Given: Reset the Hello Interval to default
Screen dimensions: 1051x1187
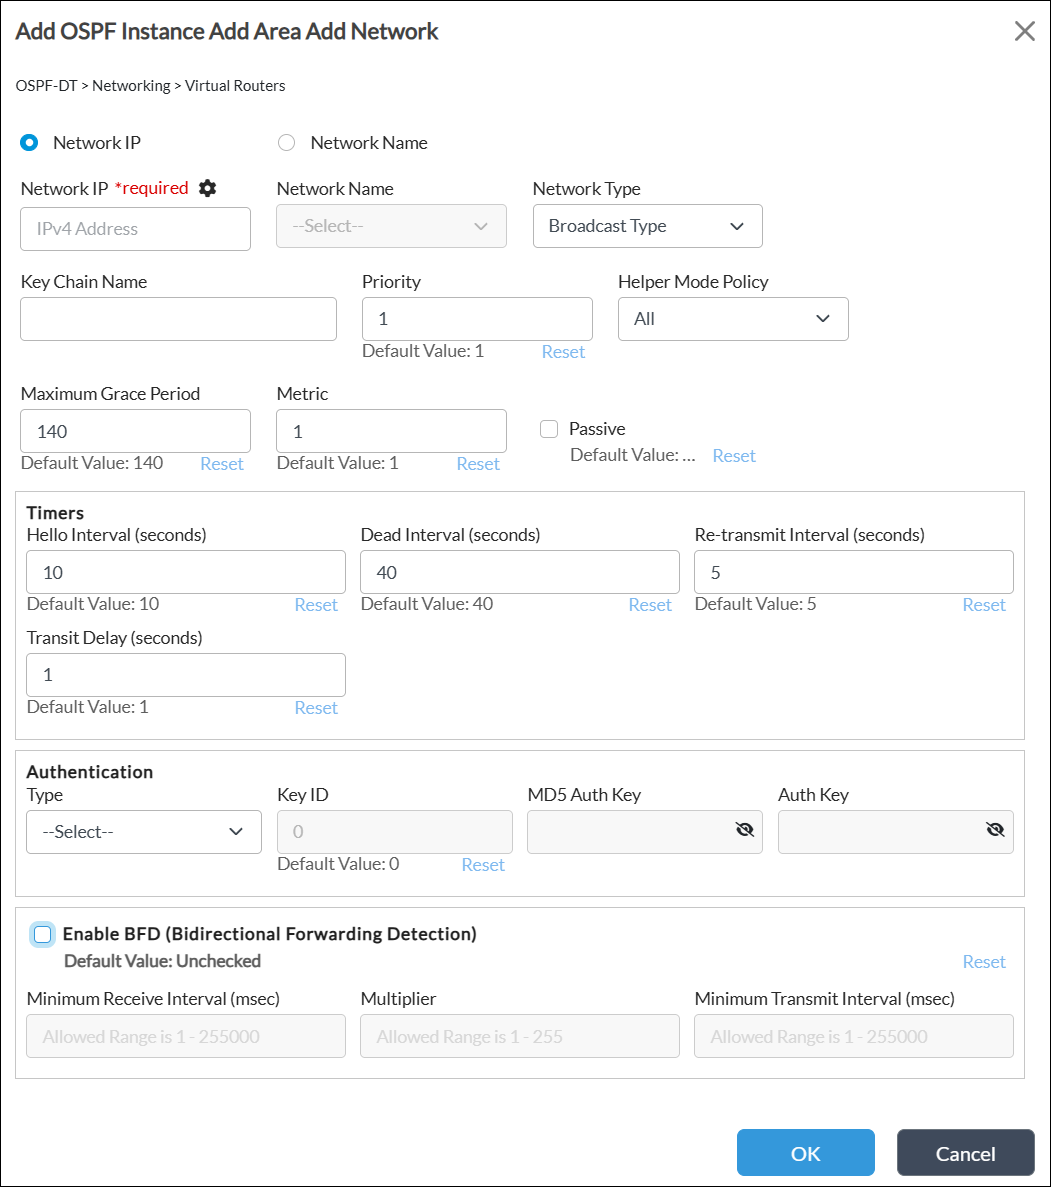Looking at the screenshot, I should [x=316, y=605].
